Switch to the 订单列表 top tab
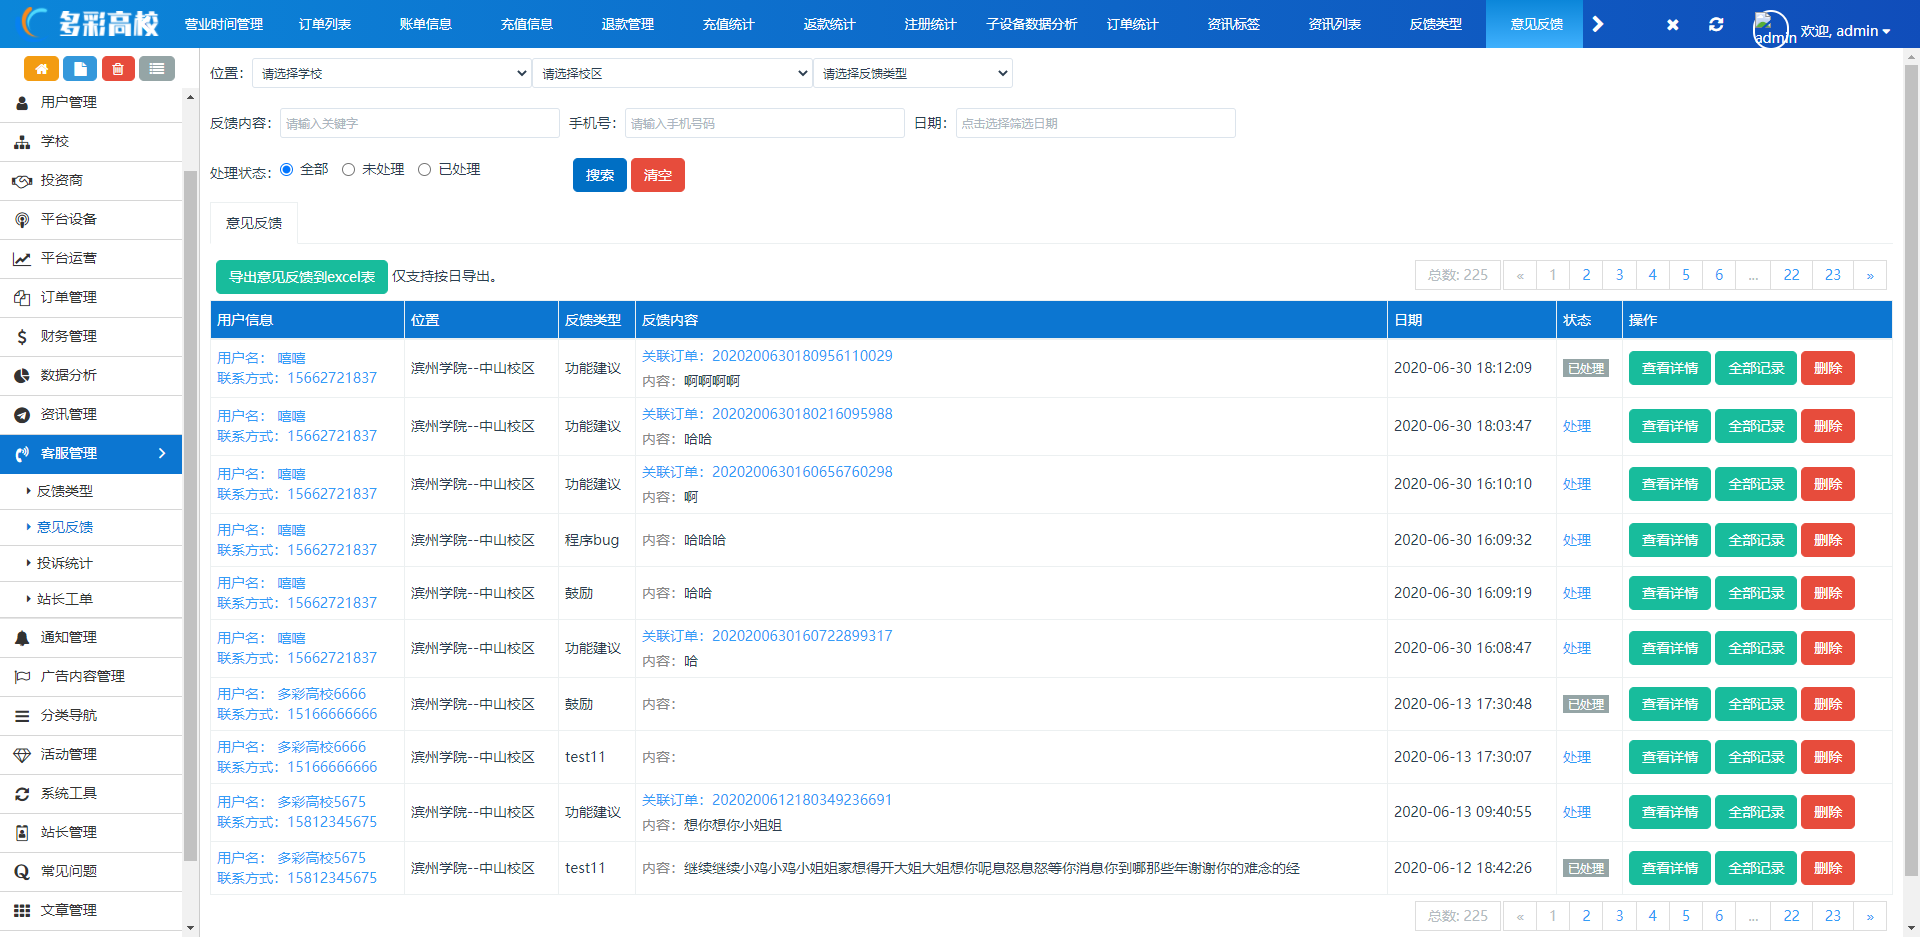The width and height of the screenshot is (1920, 937). tap(325, 24)
